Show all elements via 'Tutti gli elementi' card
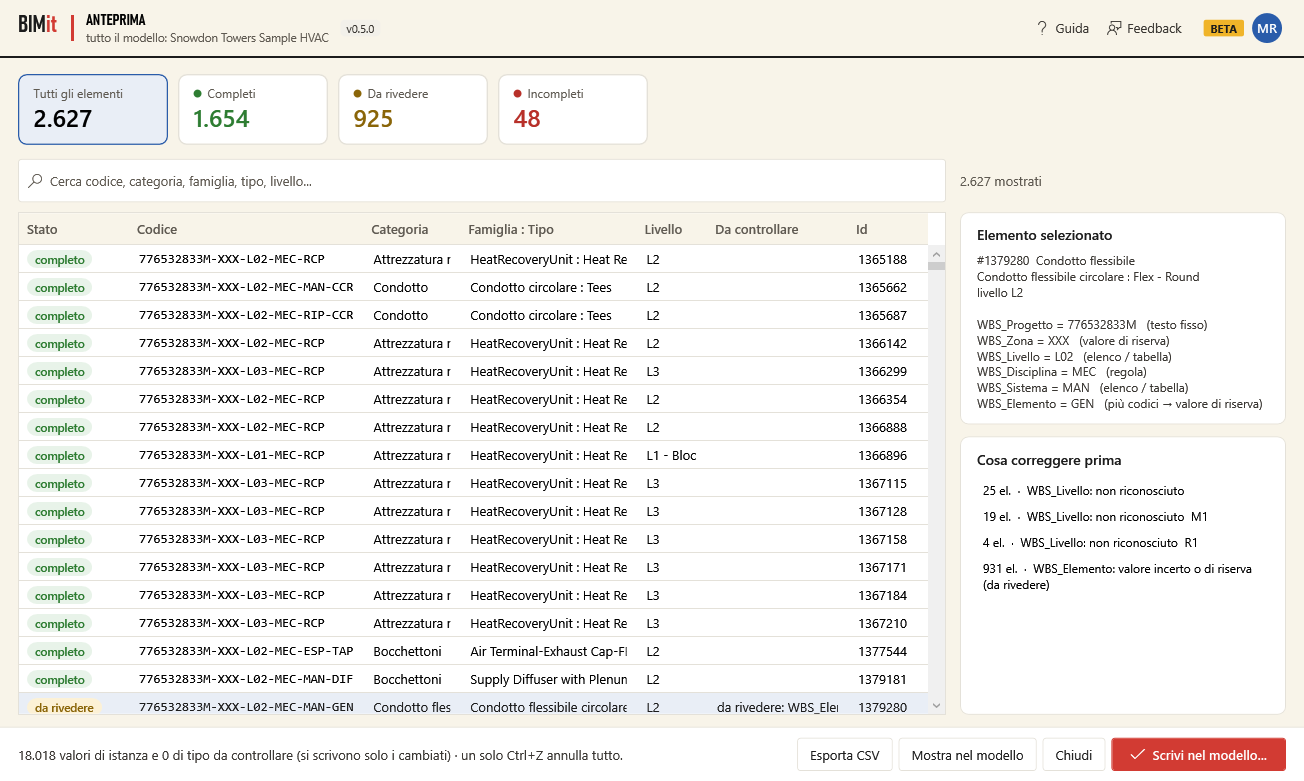 pyautogui.click(x=93, y=109)
